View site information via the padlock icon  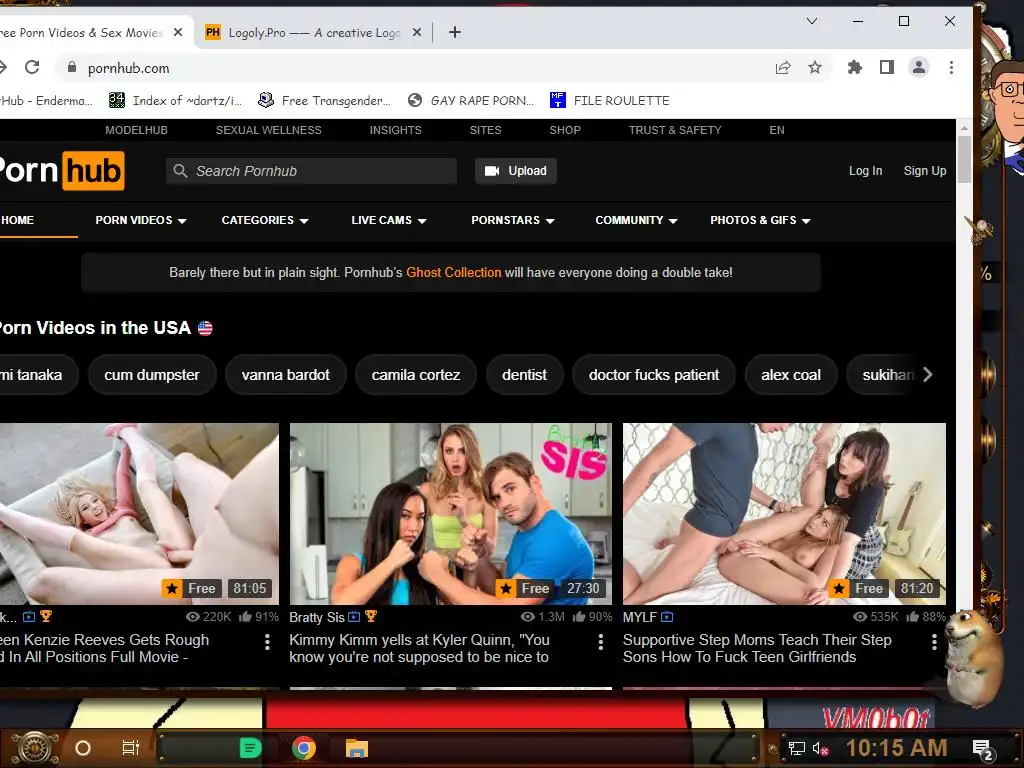point(72,67)
